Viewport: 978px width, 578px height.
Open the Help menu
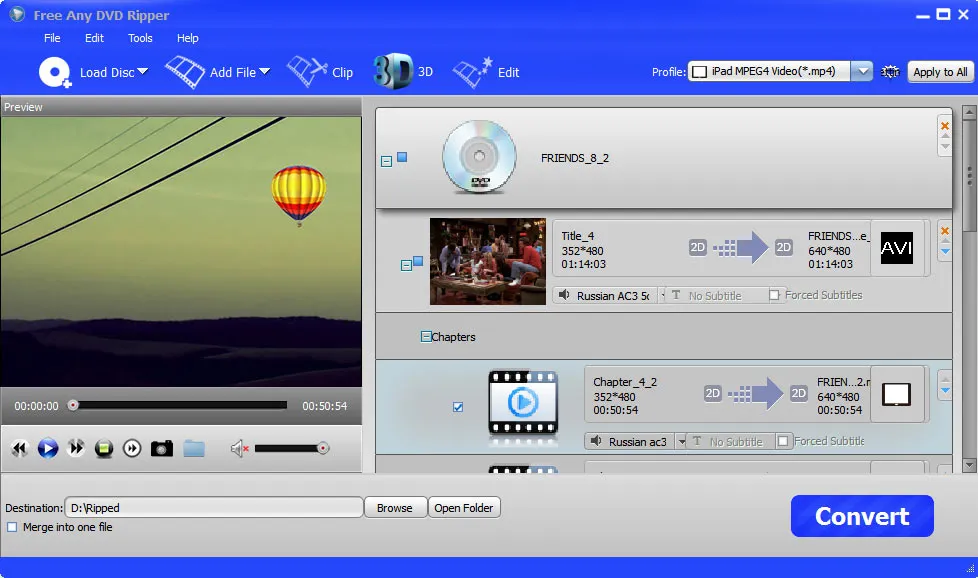pyautogui.click(x=187, y=38)
